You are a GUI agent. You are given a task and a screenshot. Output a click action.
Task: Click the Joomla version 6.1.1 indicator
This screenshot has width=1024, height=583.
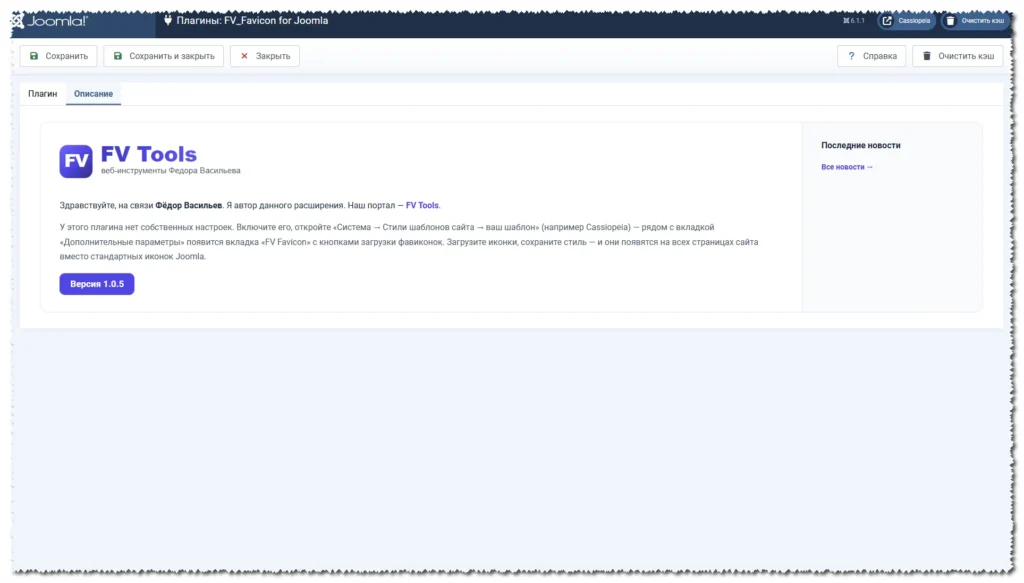click(854, 21)
